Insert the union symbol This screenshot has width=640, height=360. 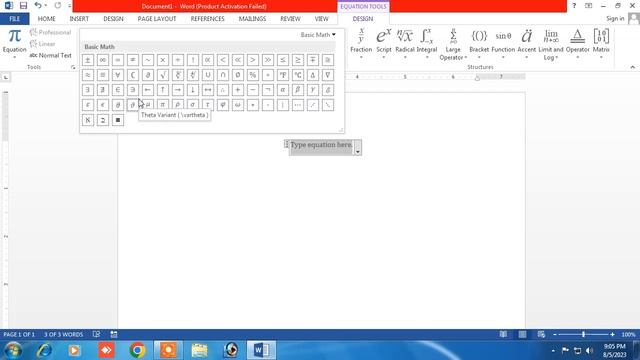[x=208, y=75]
